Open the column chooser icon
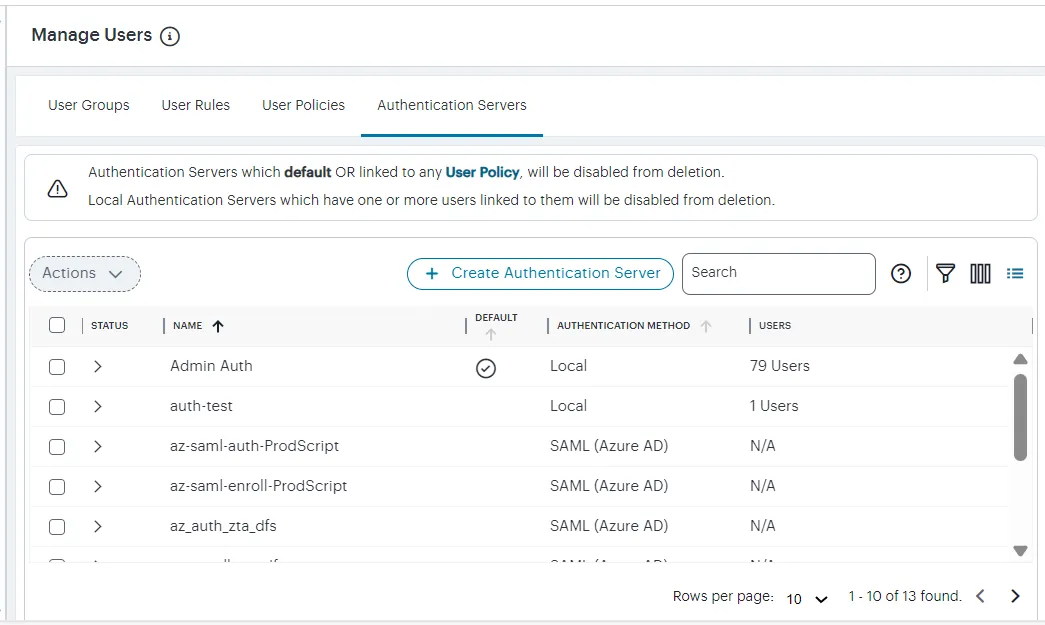Screen dimensions: 1045x625 click(x=980, y=273)
